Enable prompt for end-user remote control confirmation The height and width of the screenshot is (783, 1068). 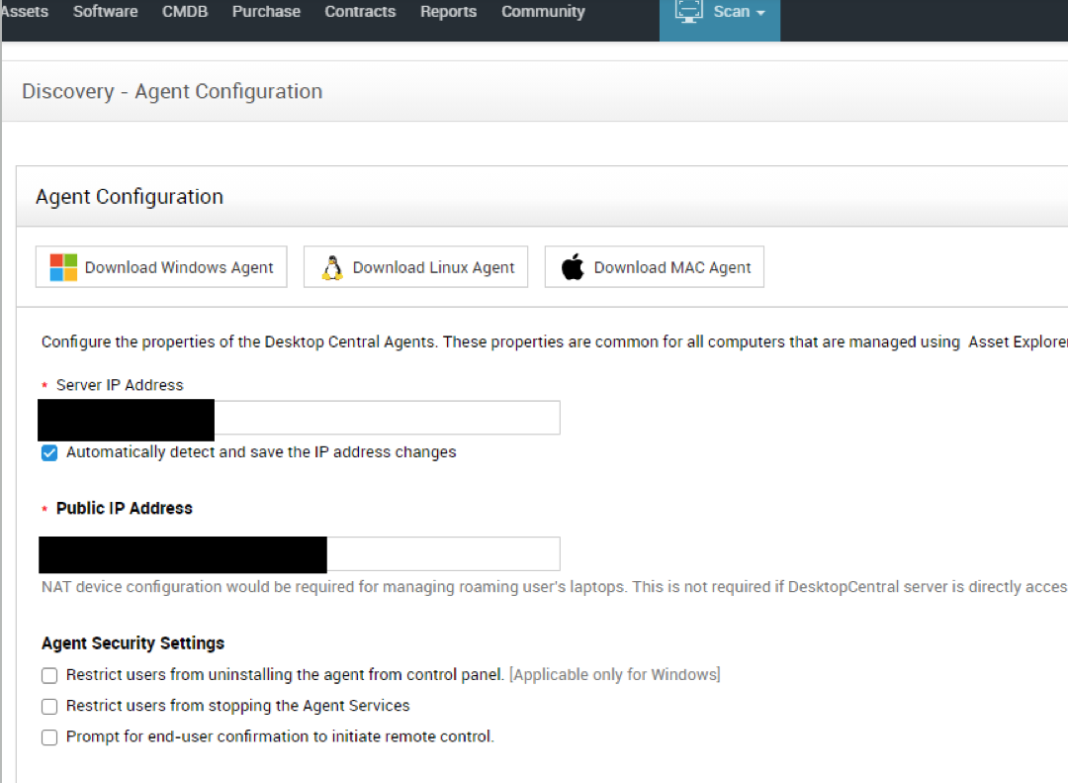pyautogui.click(x=49, y=737)
